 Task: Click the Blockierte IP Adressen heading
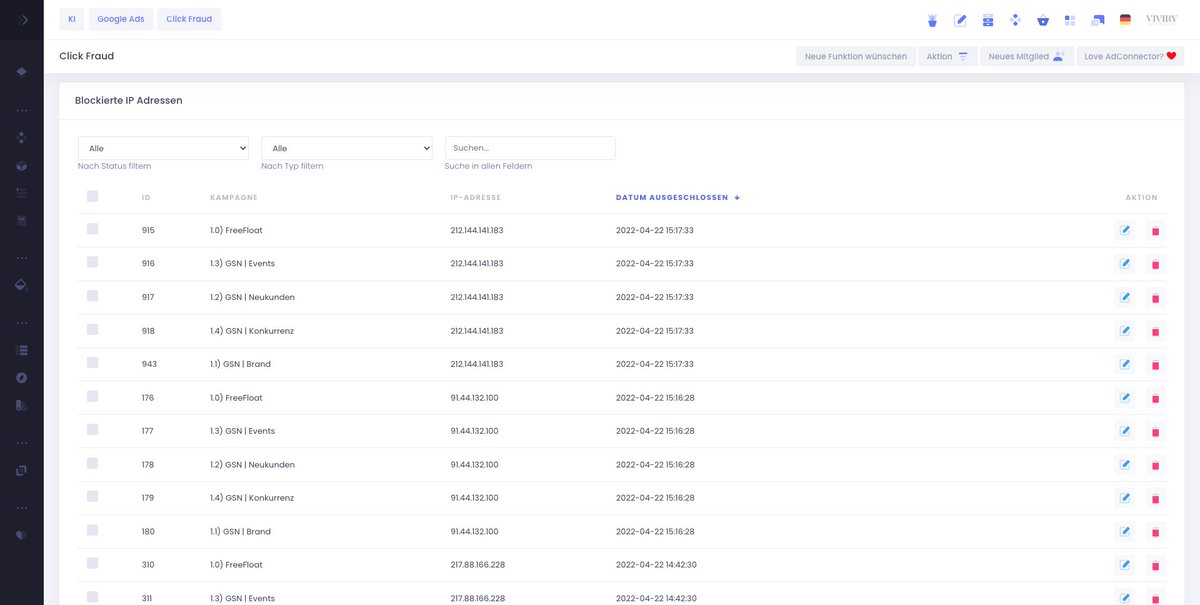point(129,101)
